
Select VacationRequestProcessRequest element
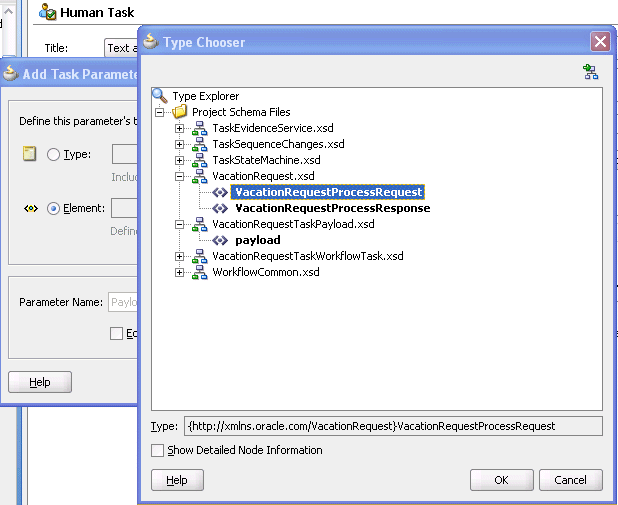coord(328,192)
